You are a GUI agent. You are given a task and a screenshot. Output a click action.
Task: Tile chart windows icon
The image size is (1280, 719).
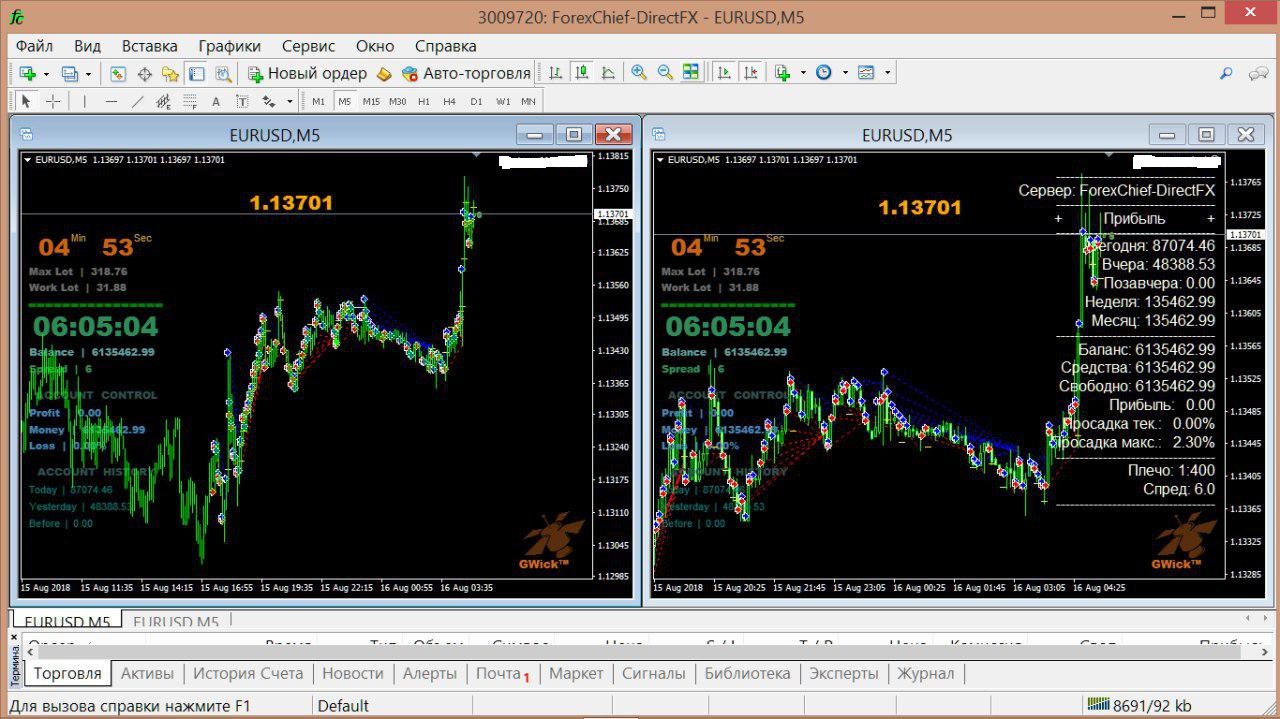click(x=691, y=73)
